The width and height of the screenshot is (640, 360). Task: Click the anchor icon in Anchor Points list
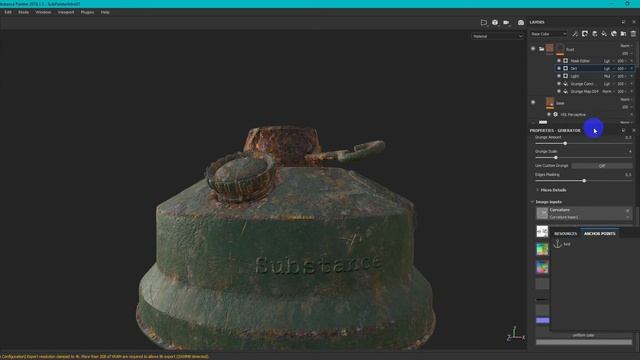557,244
